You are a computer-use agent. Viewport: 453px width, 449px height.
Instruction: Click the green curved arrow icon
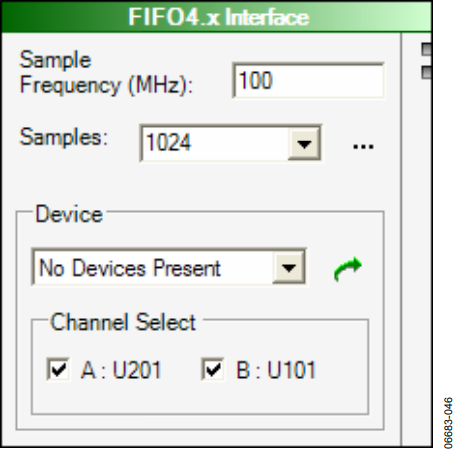[x=348, y=269]
